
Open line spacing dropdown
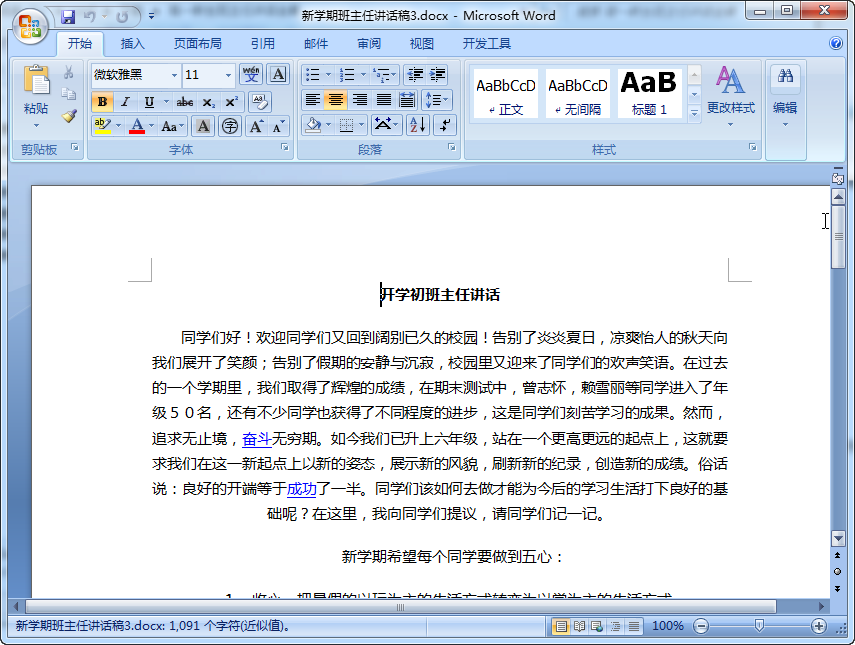click(438, 100)
